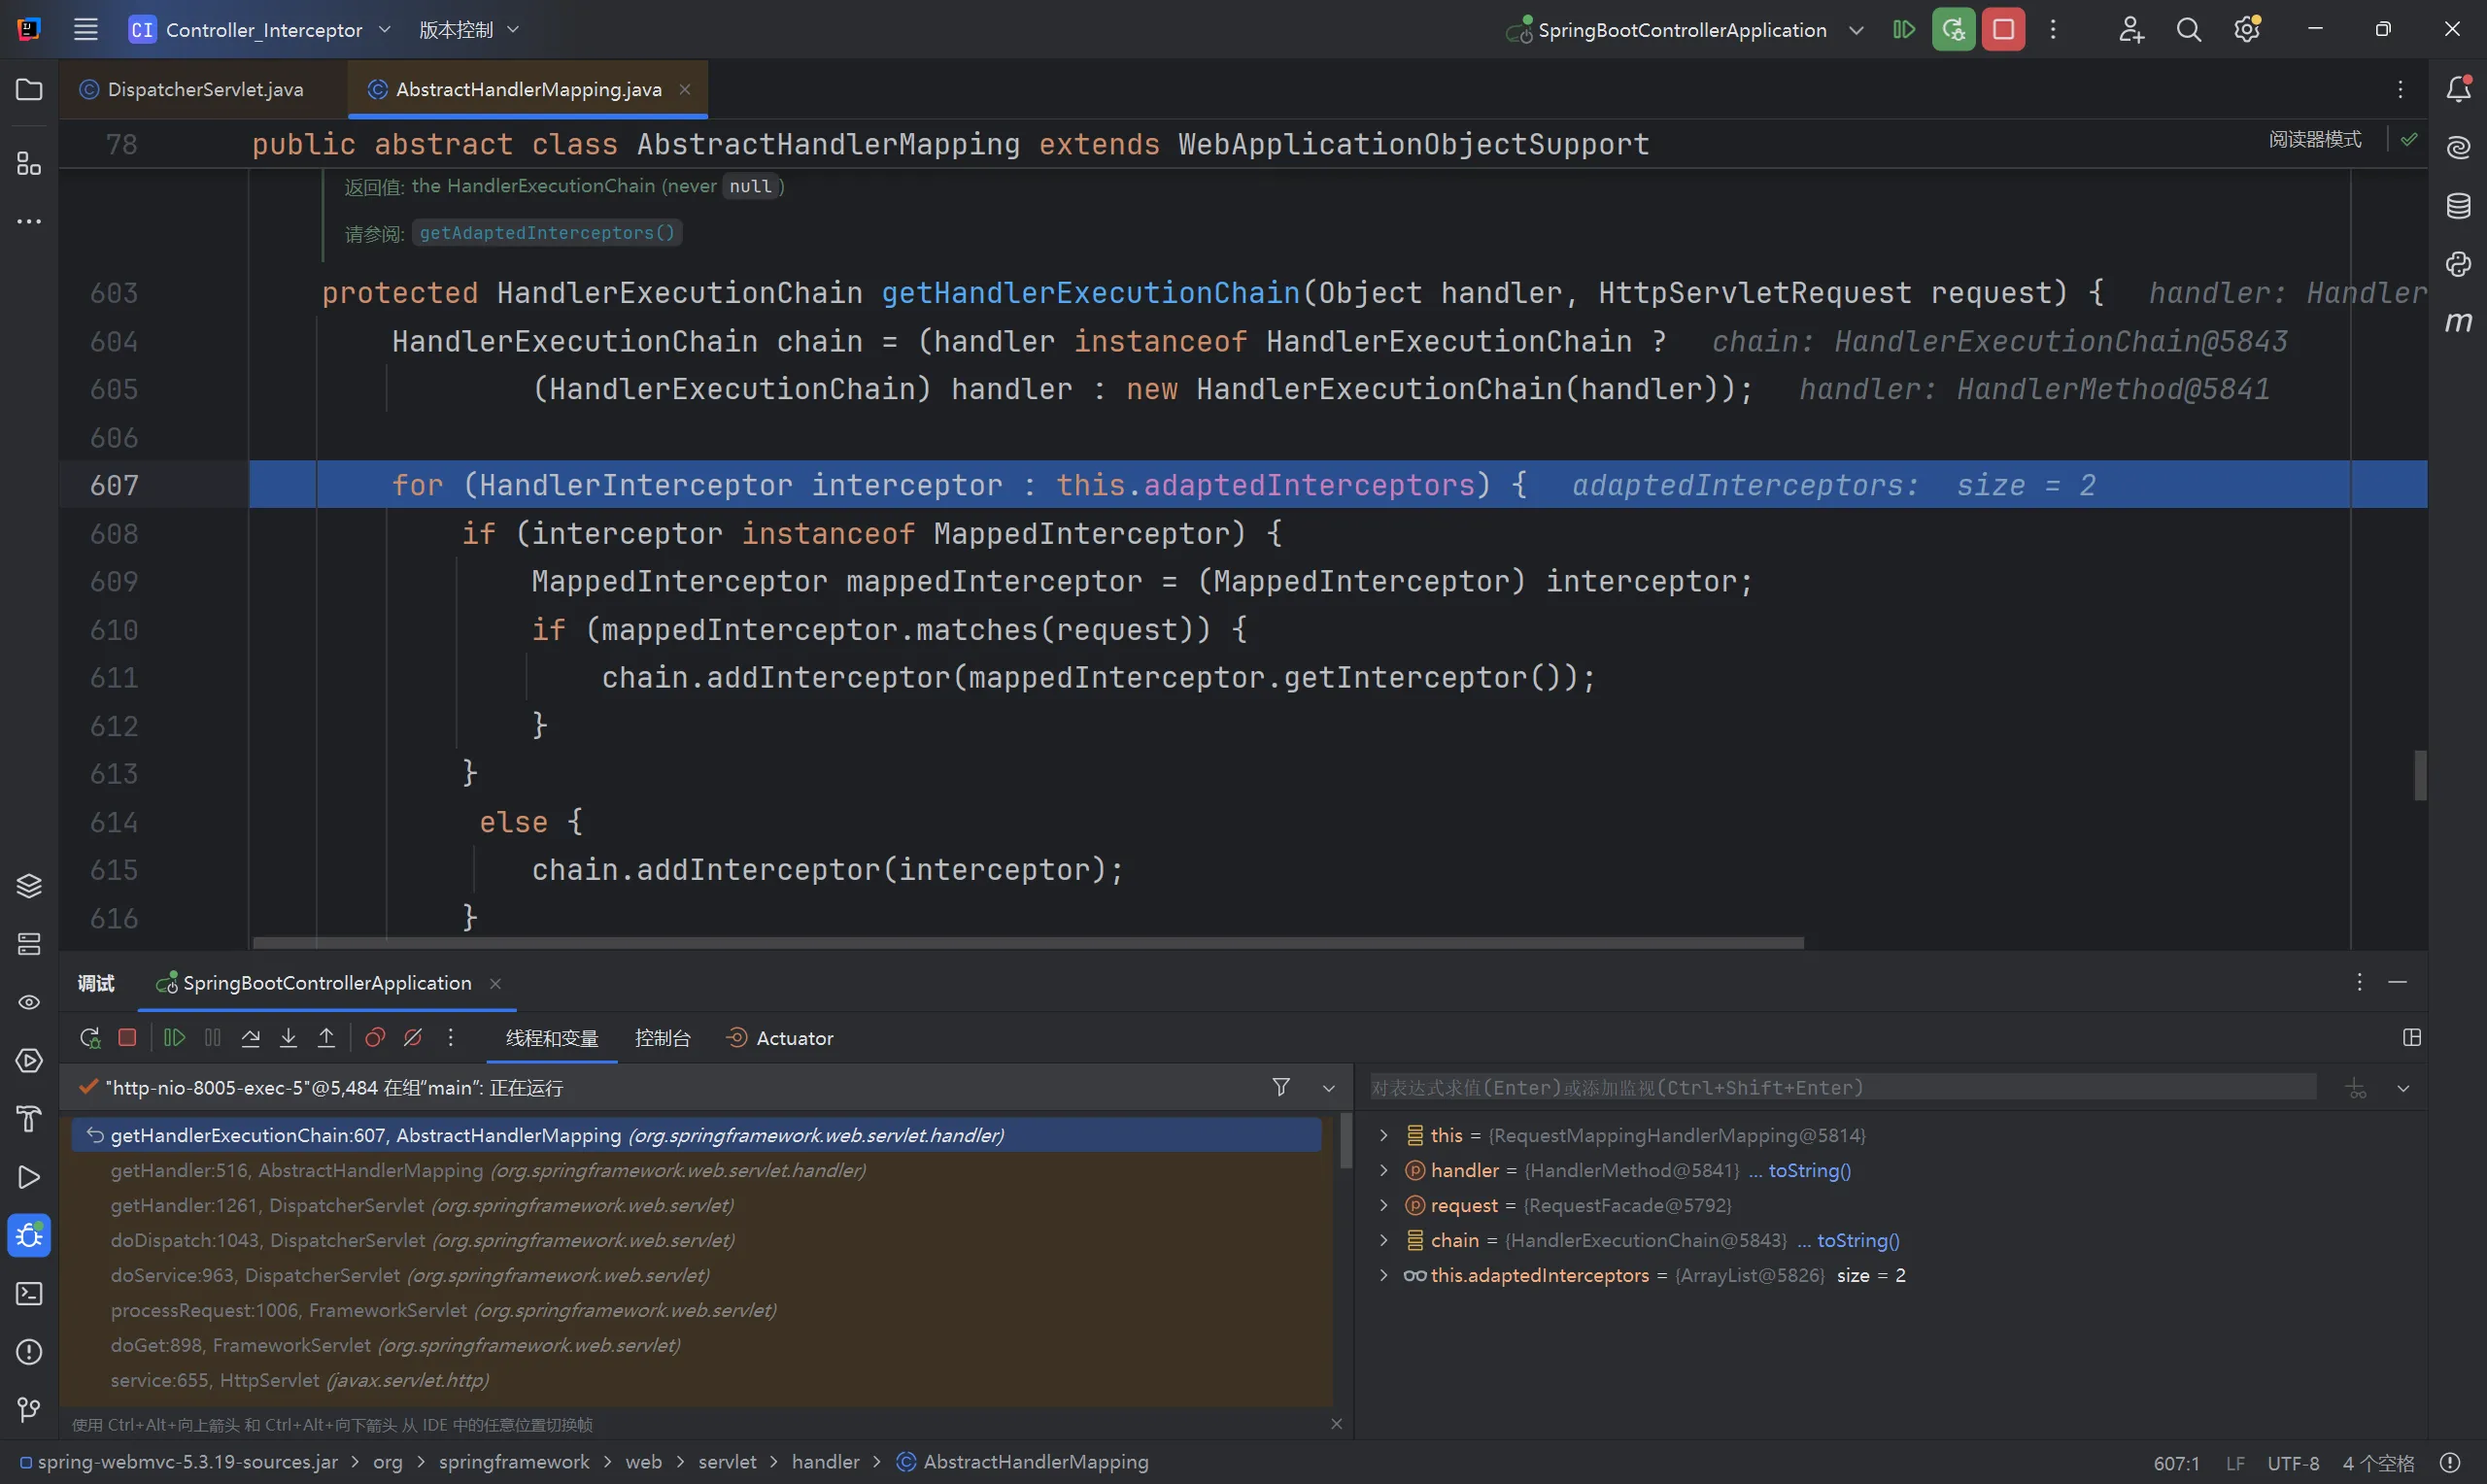Pause program in debug toolbar
2487x1484 pixels.
pyautogui.click(x=213, y=1038)
